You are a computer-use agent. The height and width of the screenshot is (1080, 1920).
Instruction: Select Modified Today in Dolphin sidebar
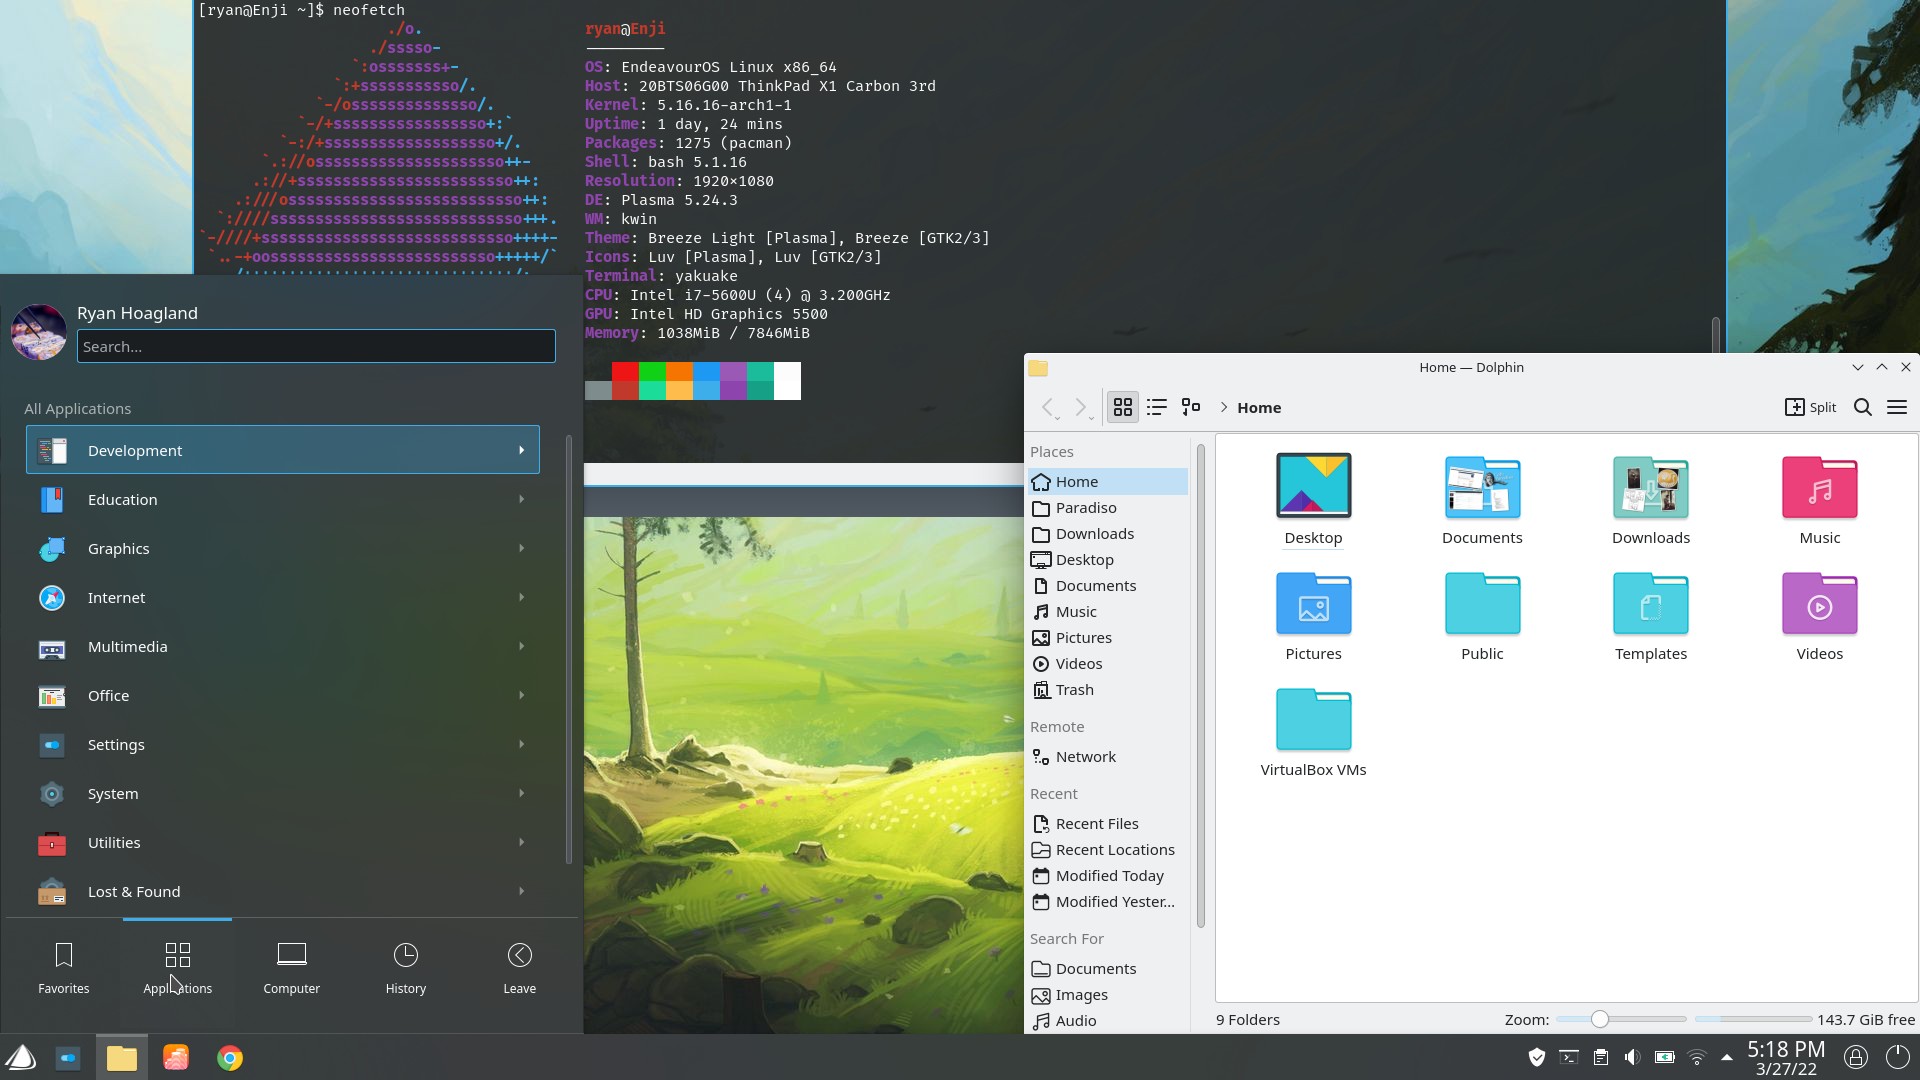(1108, 876)
